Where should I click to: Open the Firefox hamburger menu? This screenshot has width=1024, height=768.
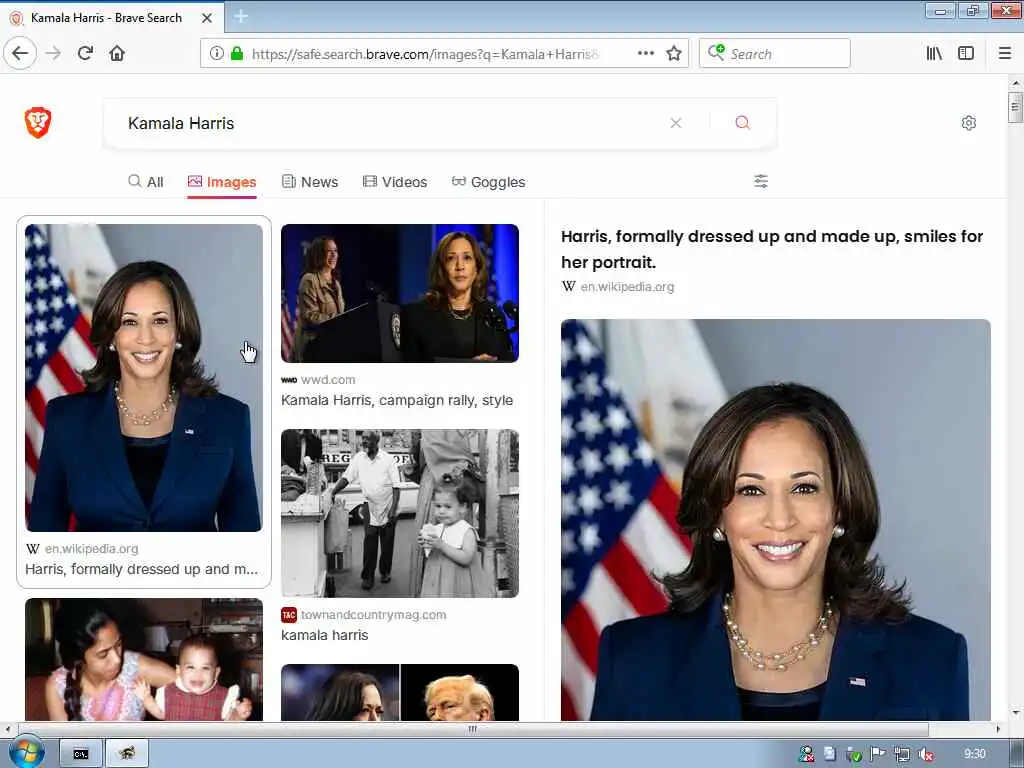coord(1005,54)
